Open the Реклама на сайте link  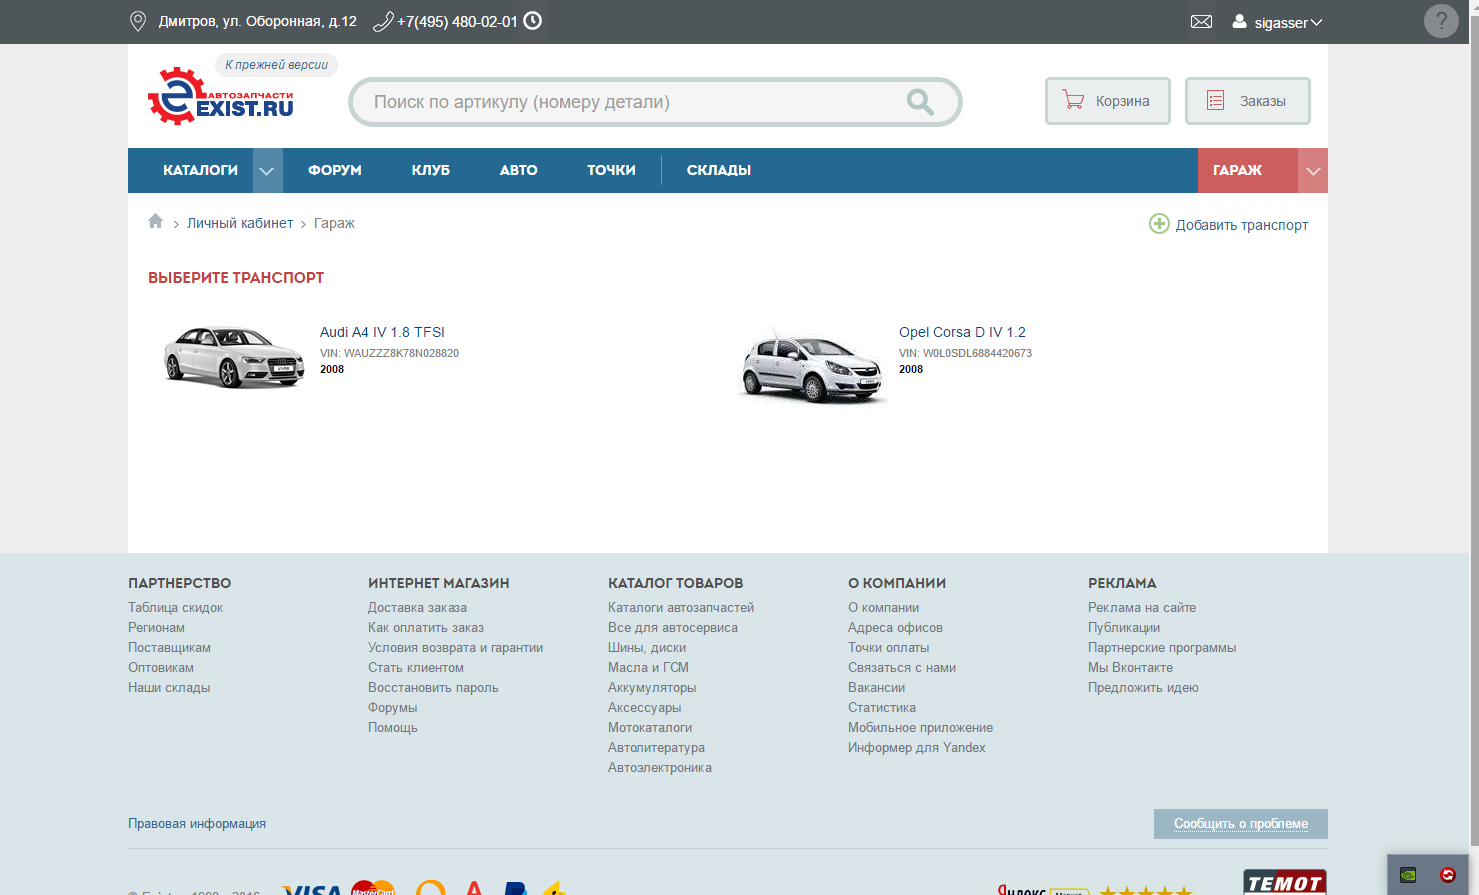[x=1142, y=607]
